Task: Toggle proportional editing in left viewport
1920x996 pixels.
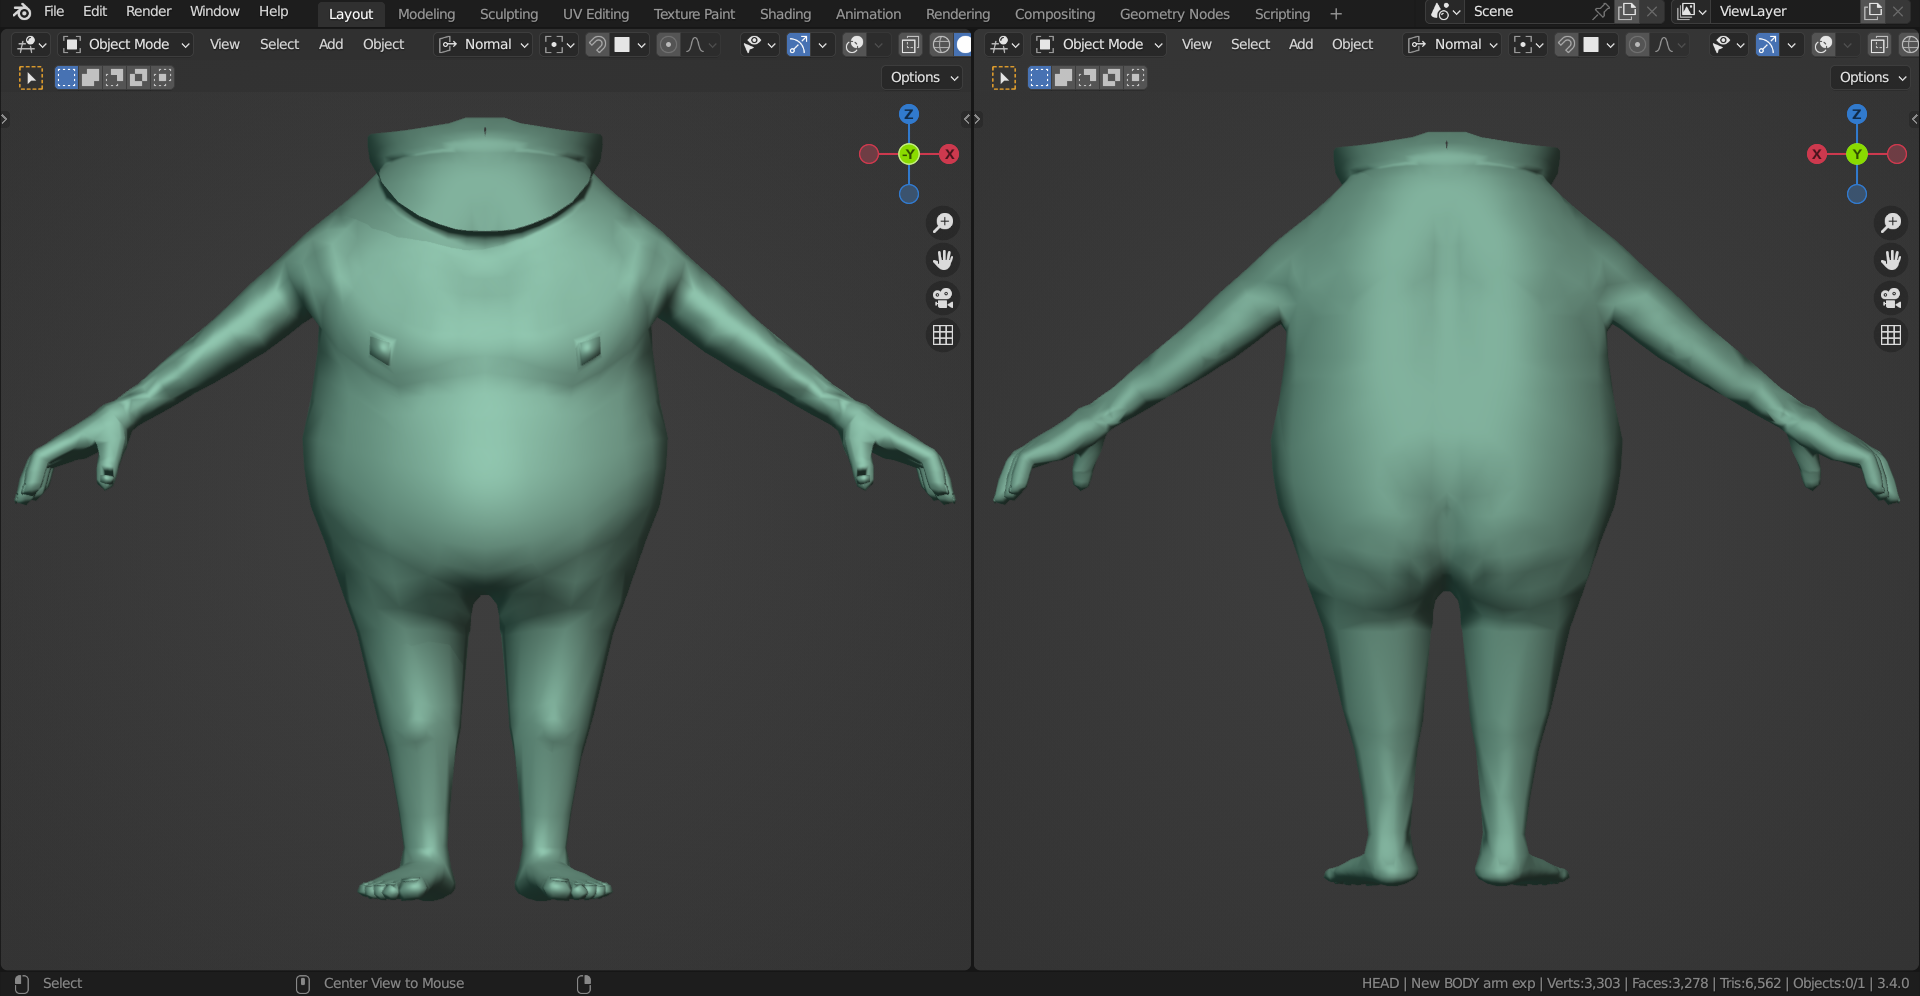Action: point(668,45)
